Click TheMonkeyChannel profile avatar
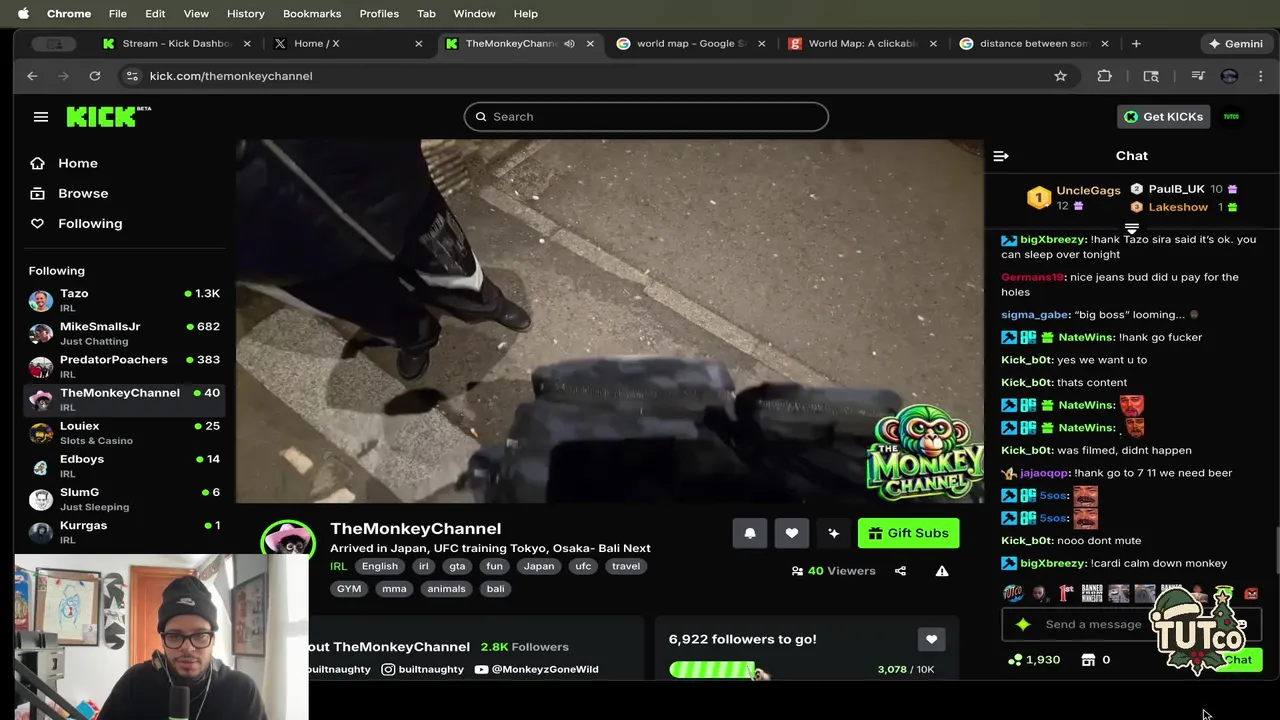The height and width of the screenshot is (720, 1280). [x=288, y=541]
